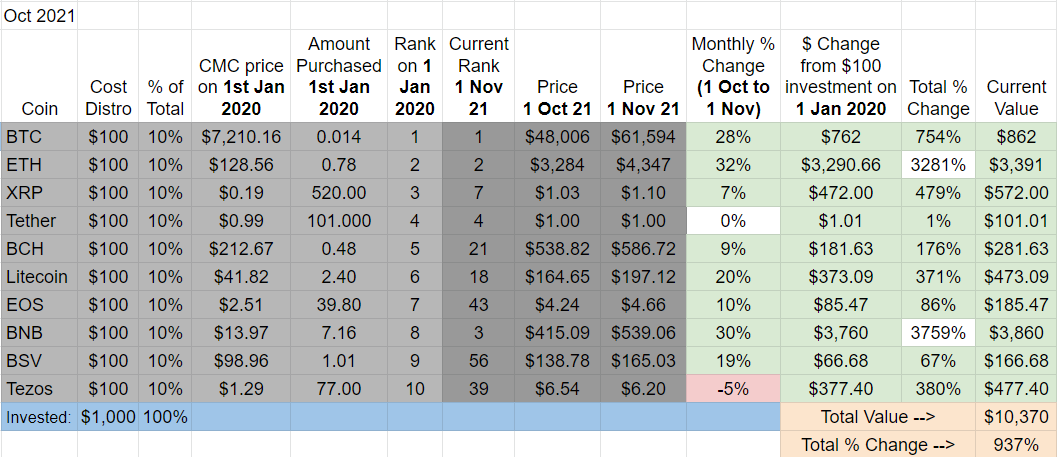1057x457 pixels.
Task: Select BTC 1 Nov price $61,594
Action: pos(643,138)
